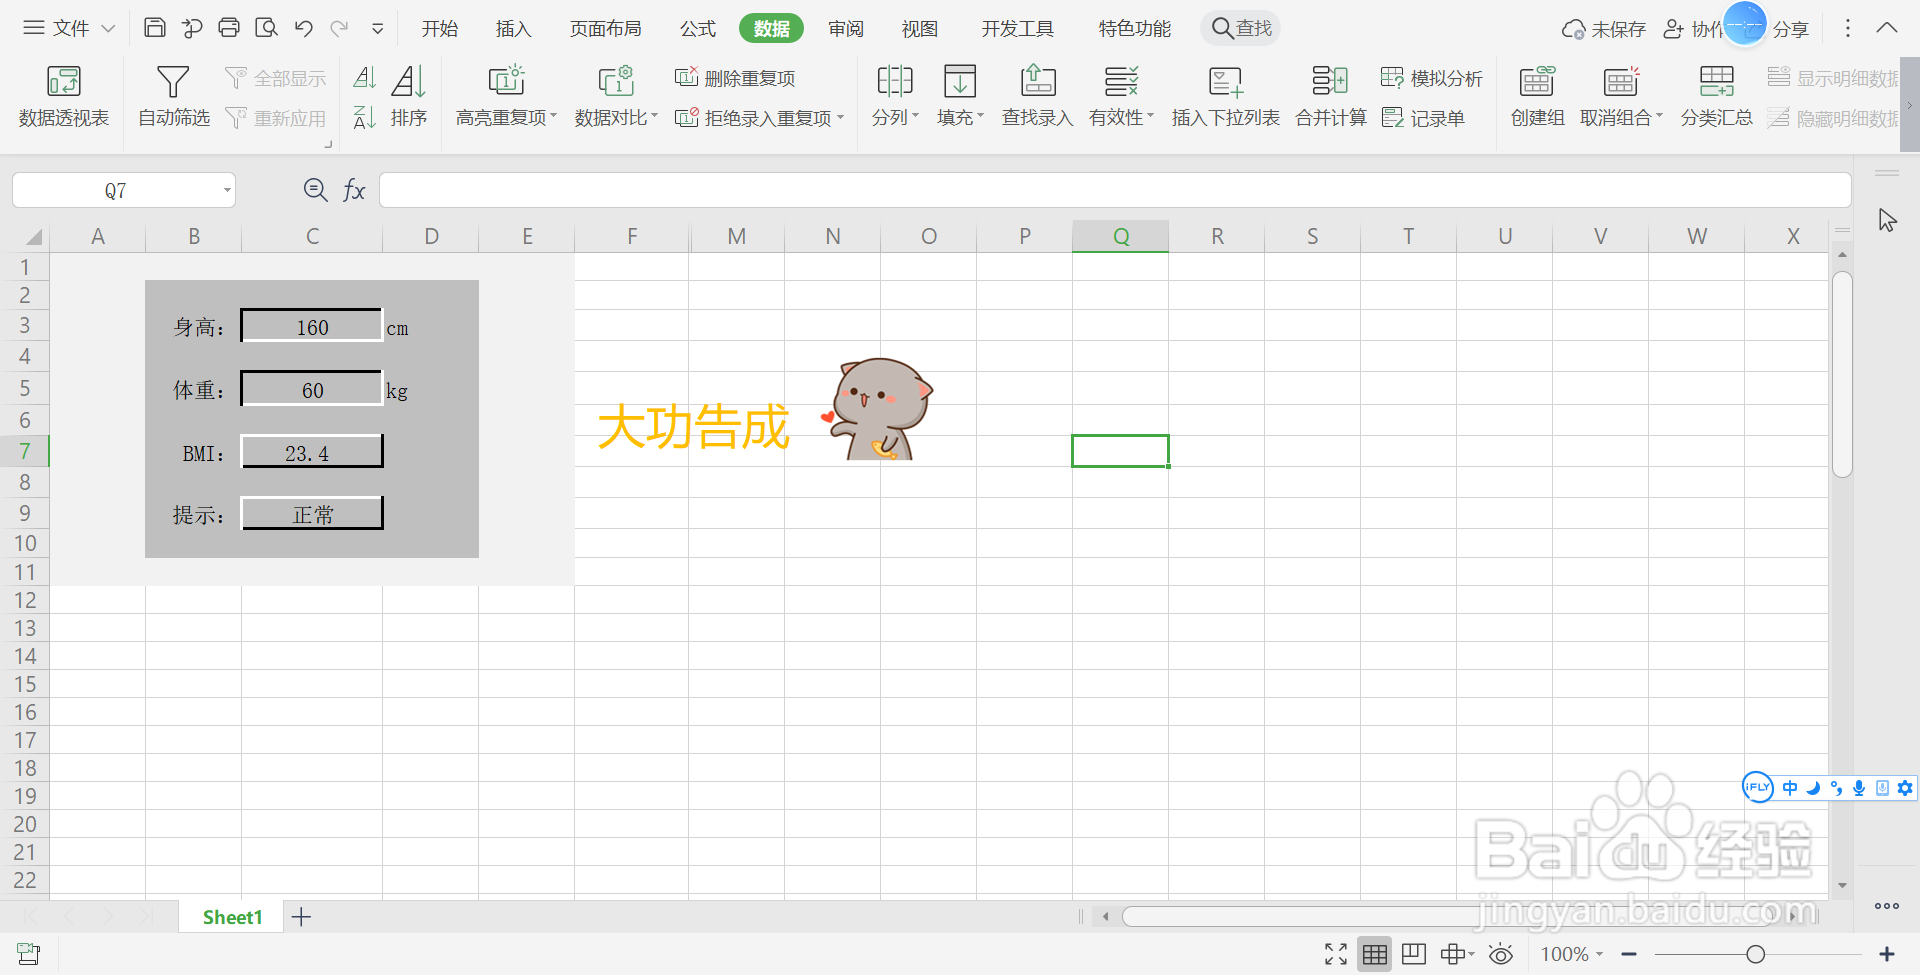Open the 特色功能 tab
This screenshot has height=975, width=1920.
pyautogui.click(x=1135, y=28)
